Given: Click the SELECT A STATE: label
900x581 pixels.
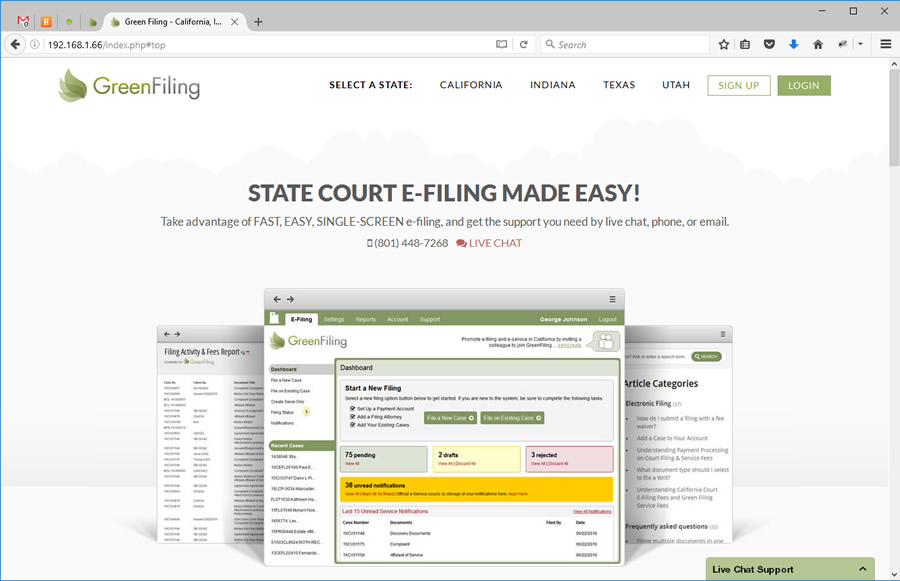Looking at the screenshot, I should [370, 85].
